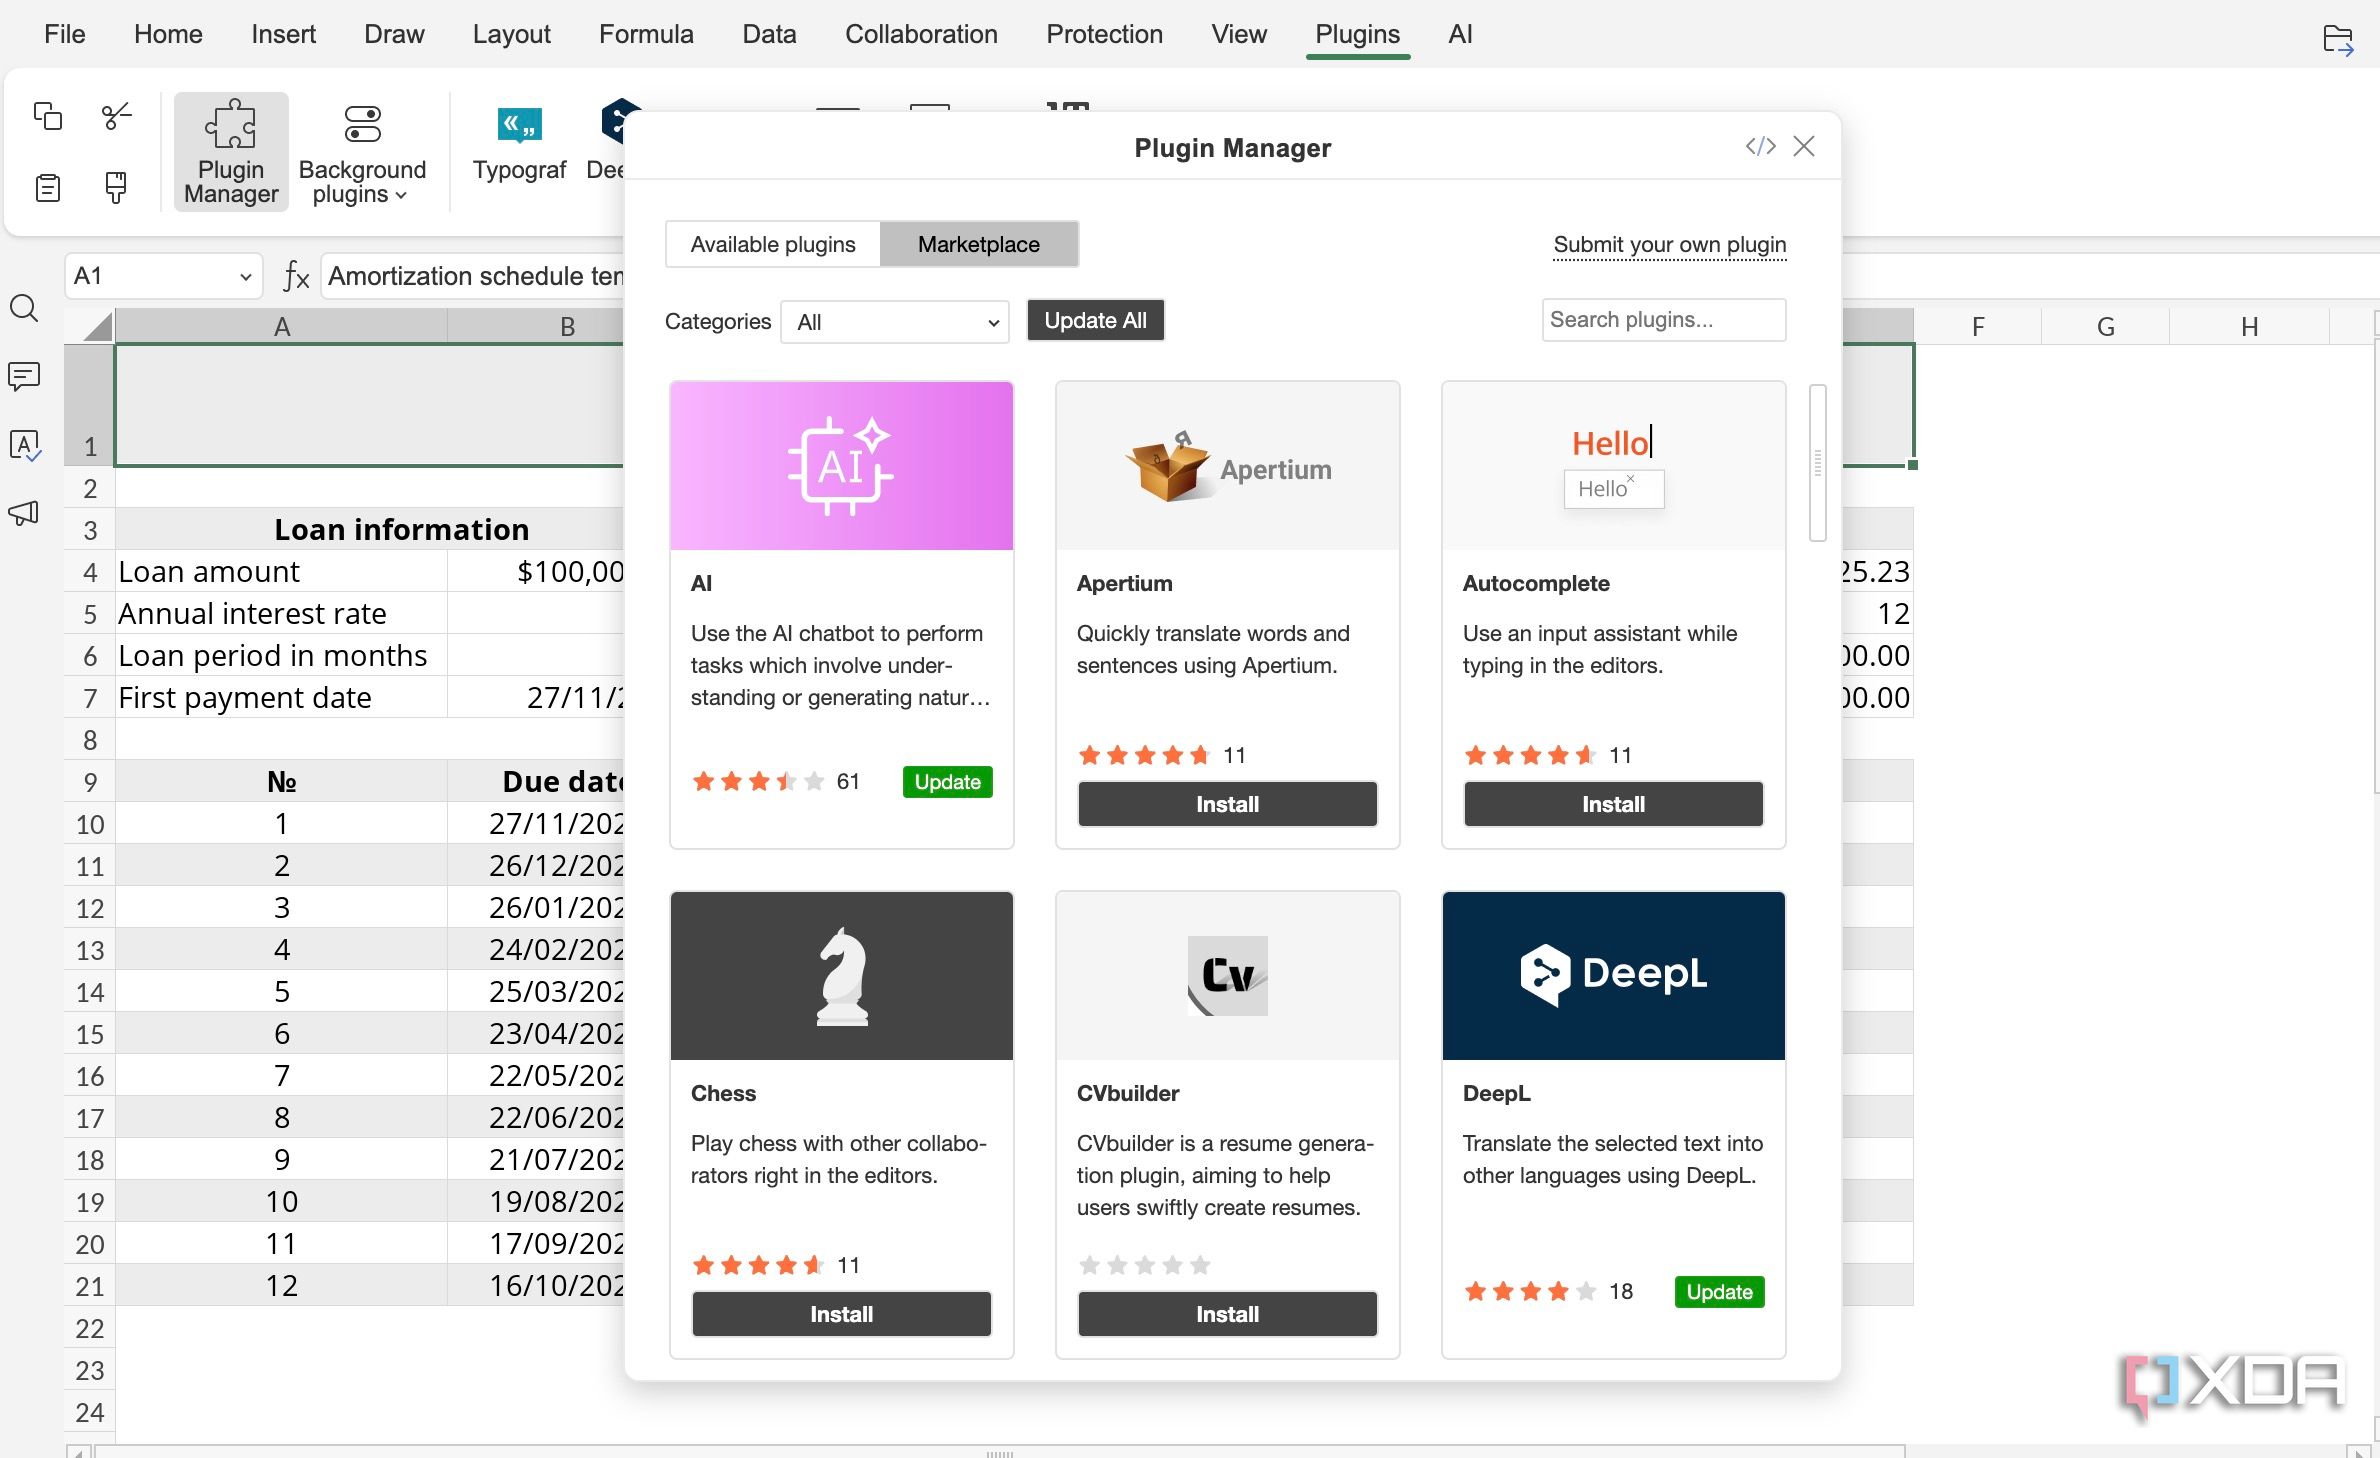Open the File menu

click(x=65, y=34)
